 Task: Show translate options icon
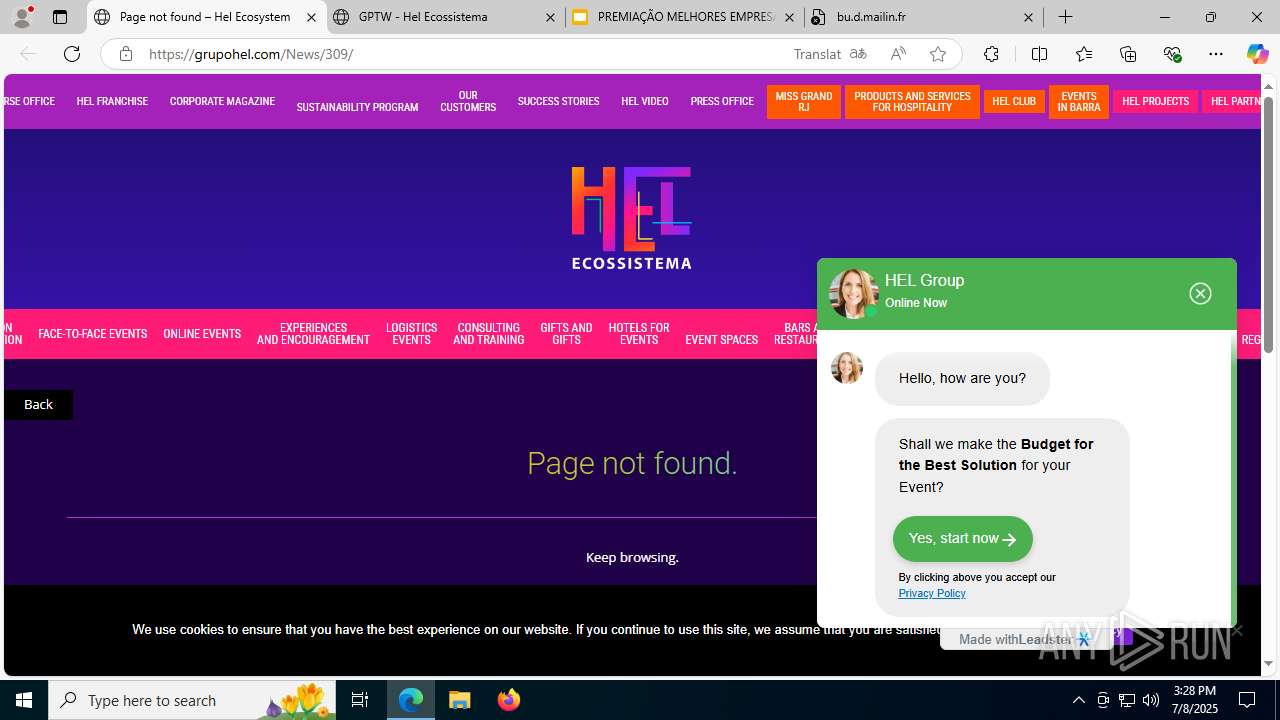[858, 54]
